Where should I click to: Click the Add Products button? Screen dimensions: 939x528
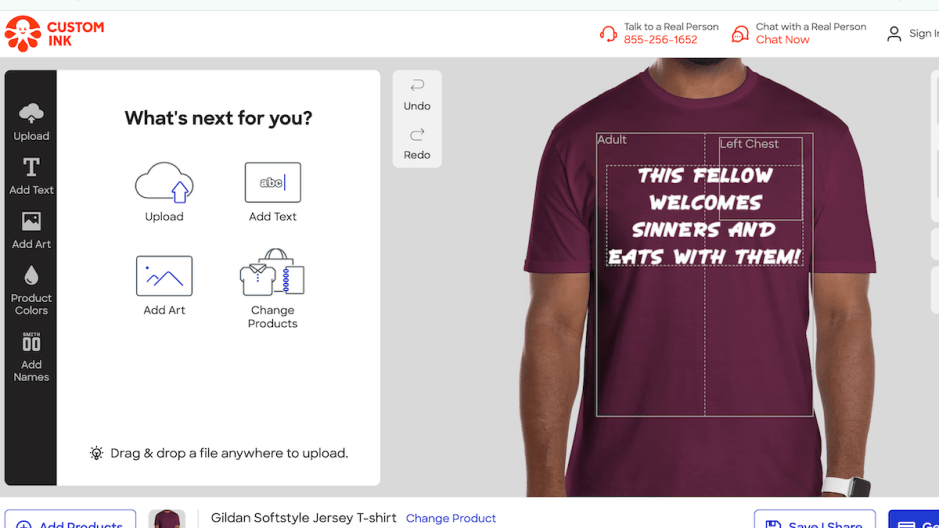70,521
